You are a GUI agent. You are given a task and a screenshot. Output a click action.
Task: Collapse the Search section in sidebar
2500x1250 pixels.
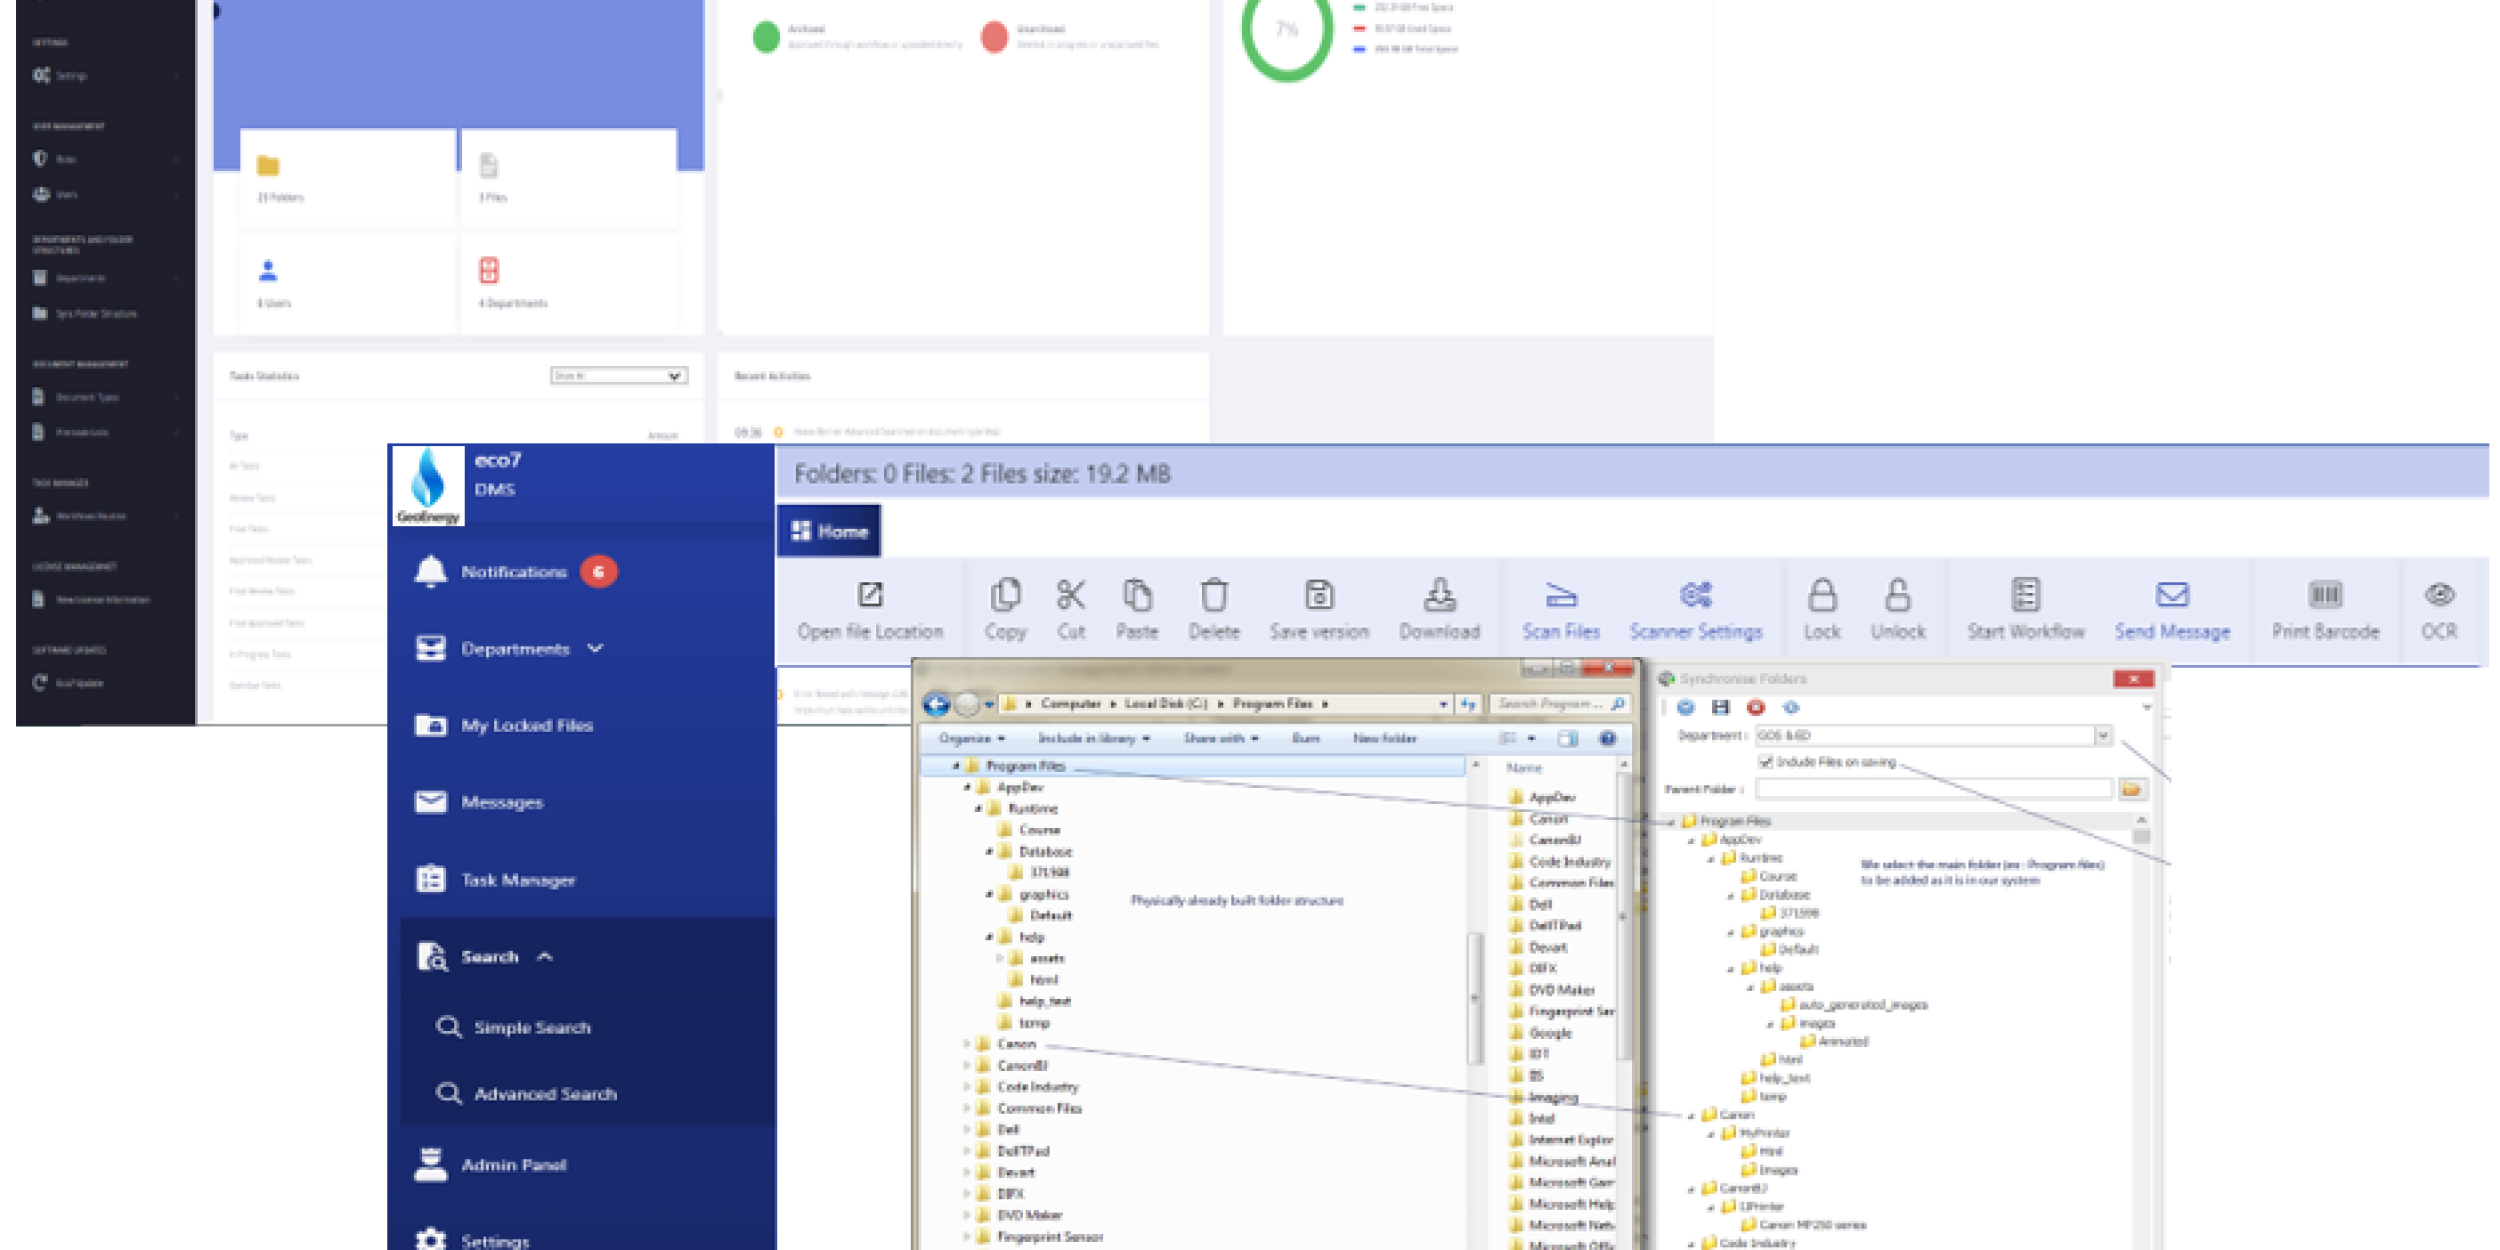coord(544,957)
